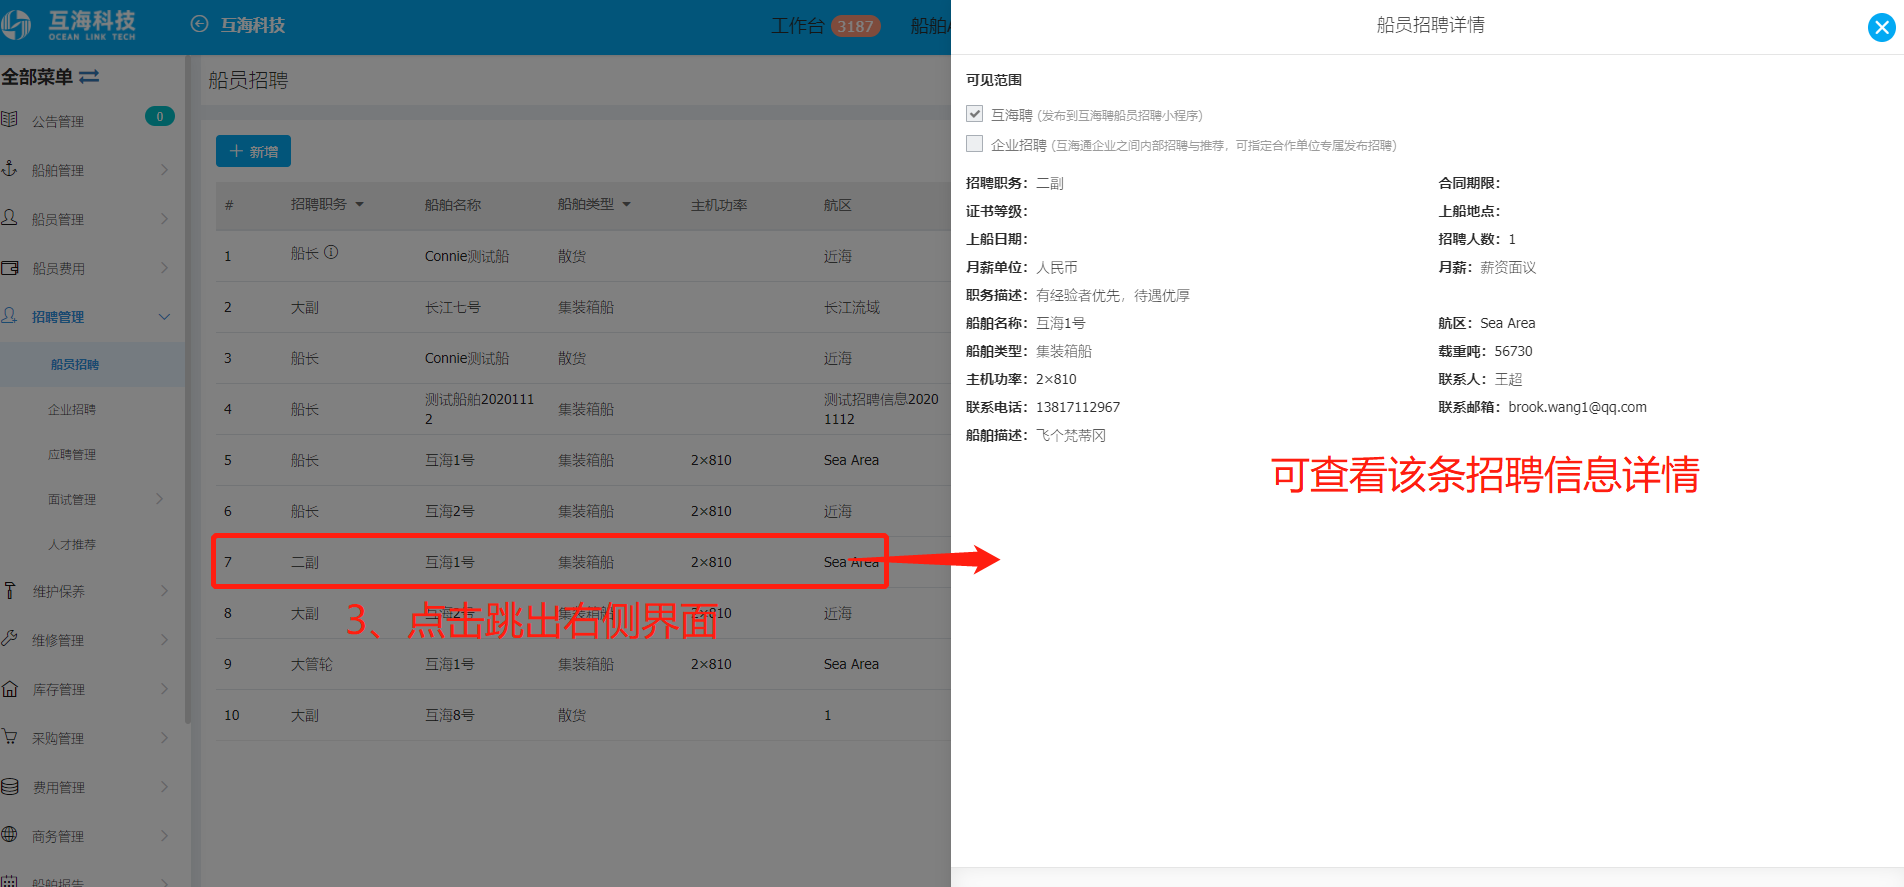Click the 航区 column header

coord(838,205)
